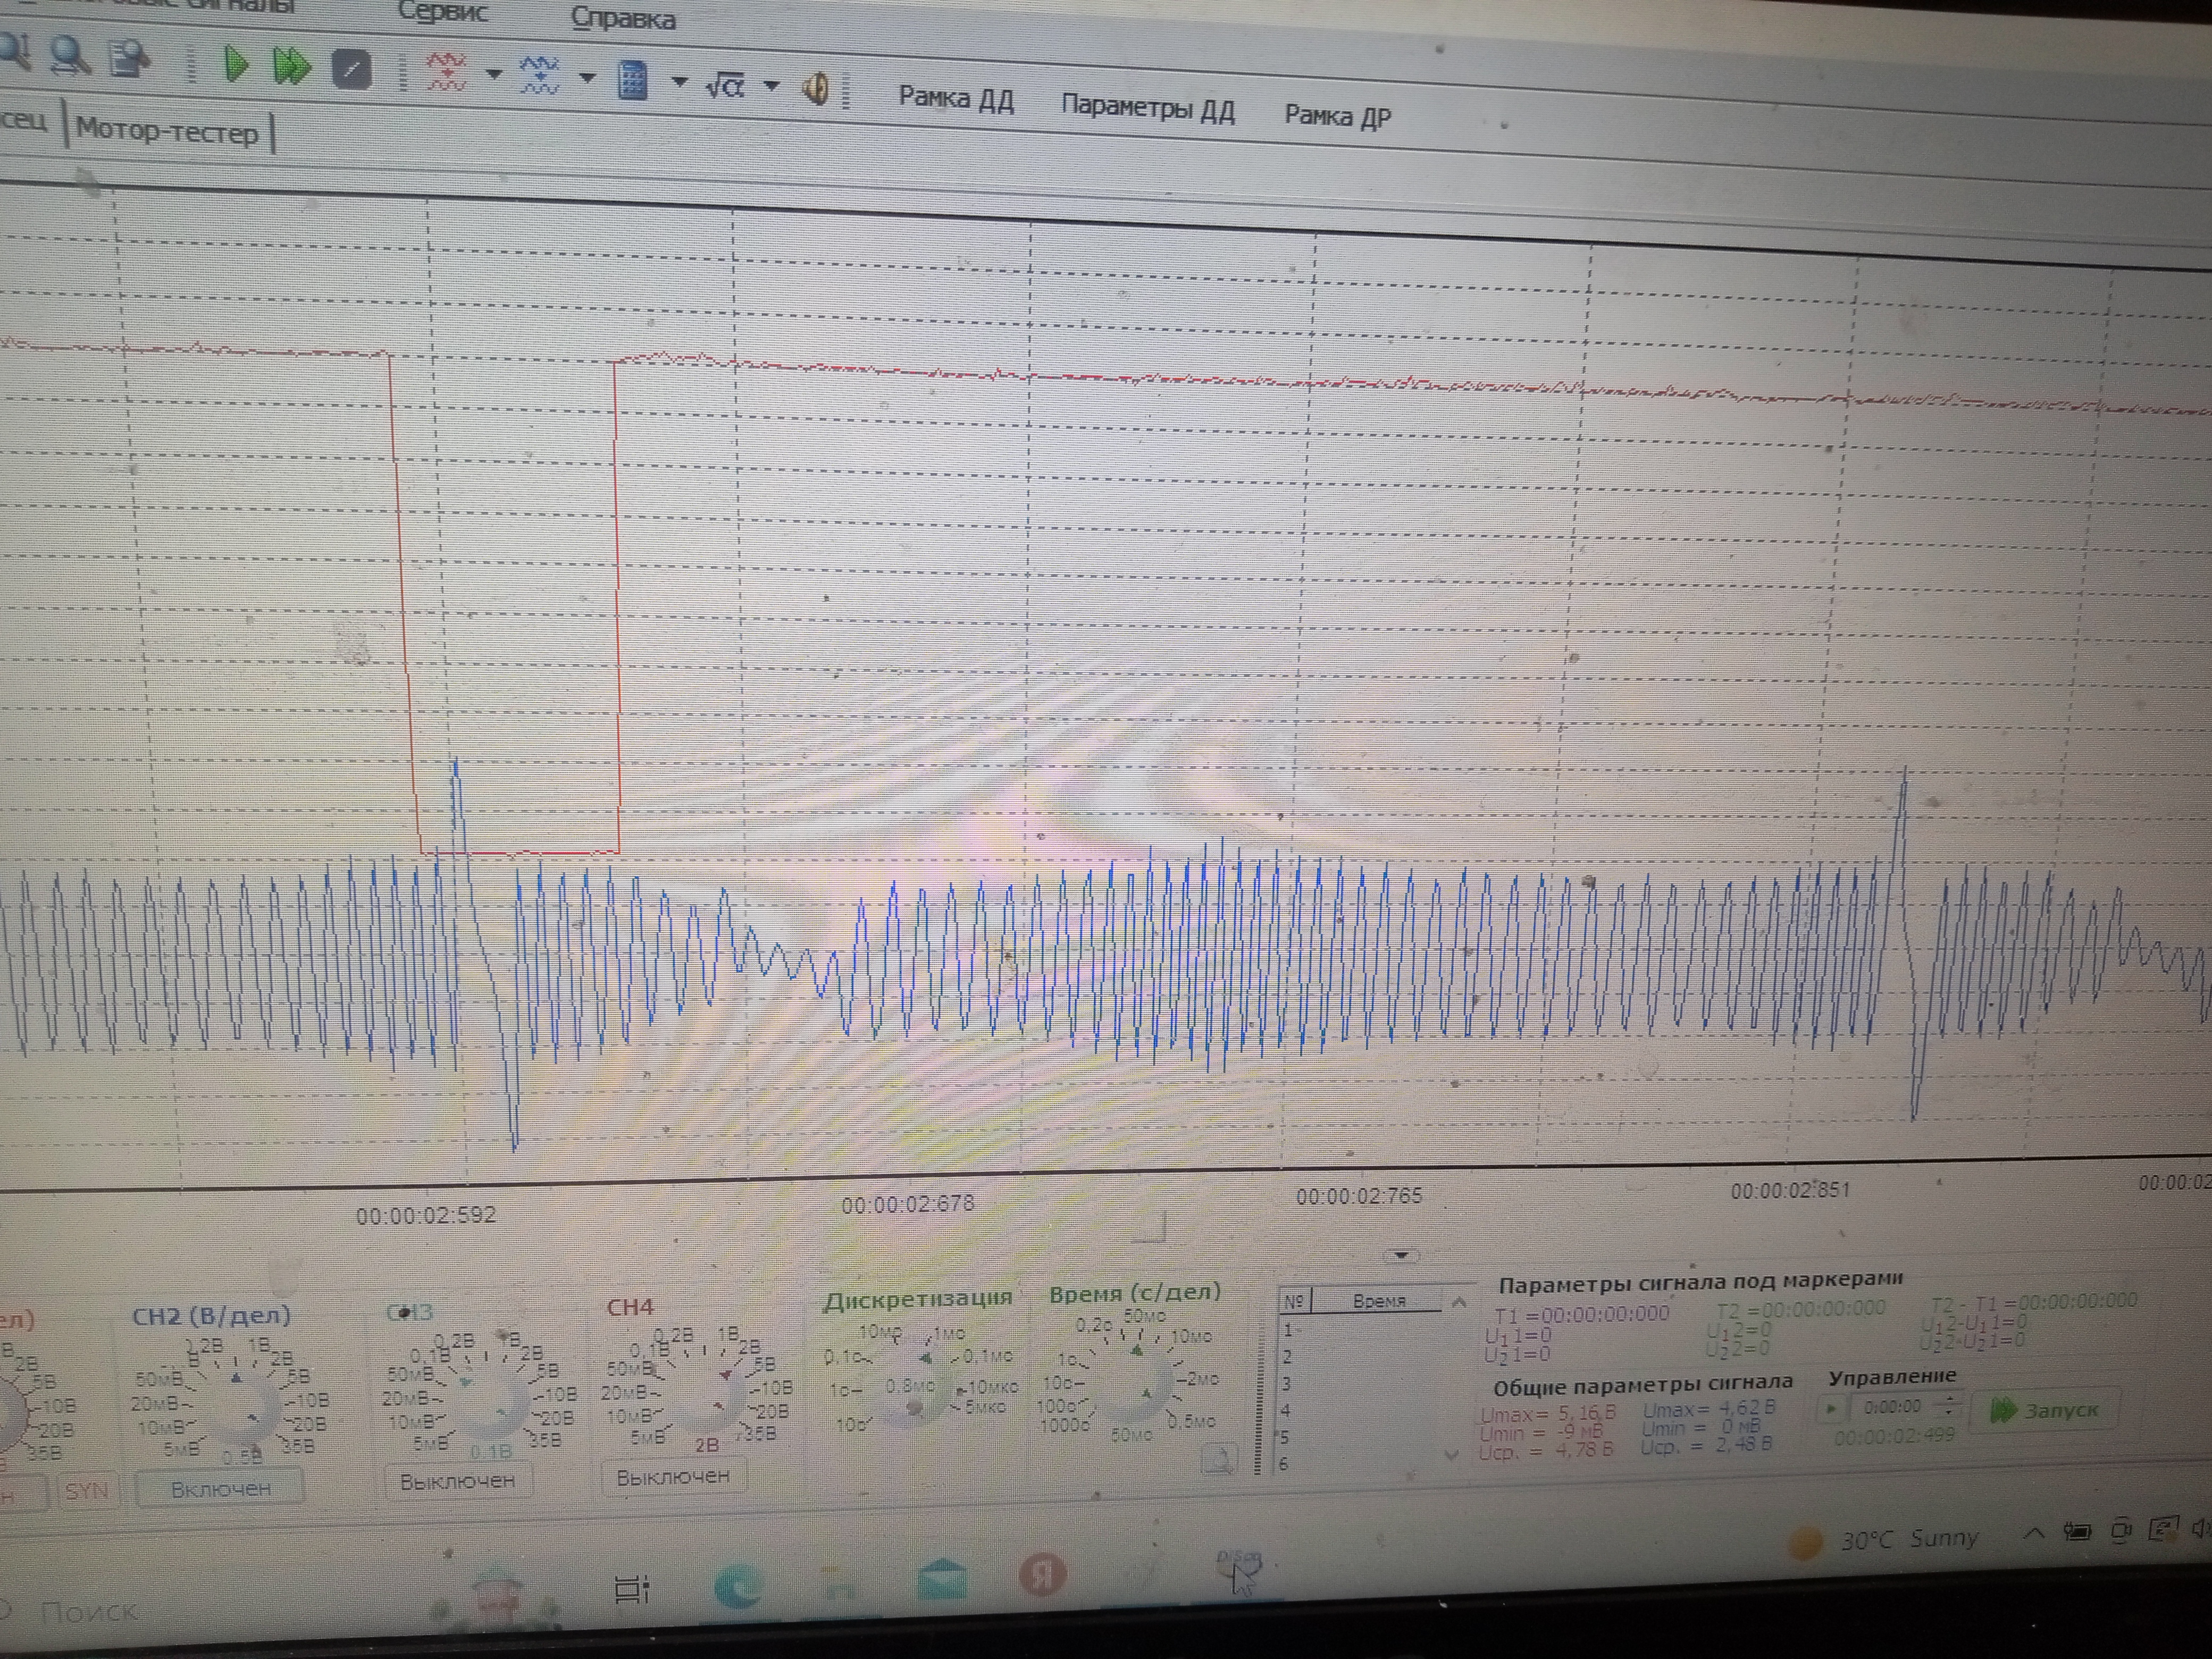Viewport: 2212px width, 1659px height.
Task: Click the Параметры ДД button
Action: (1147, 109)
